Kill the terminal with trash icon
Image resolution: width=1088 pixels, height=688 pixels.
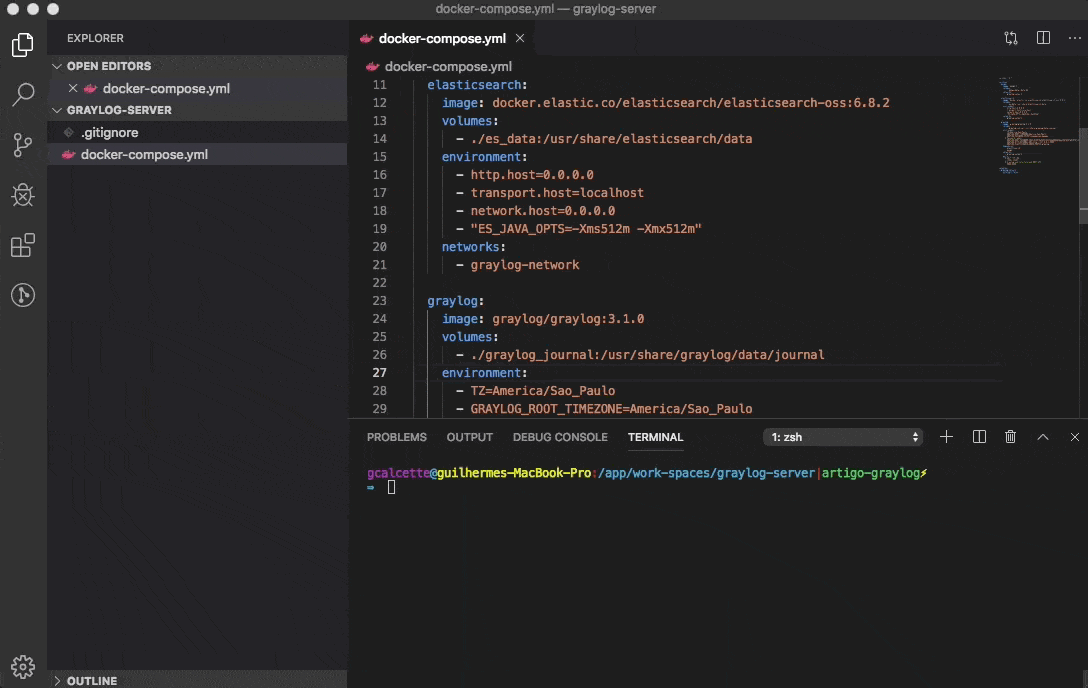tap(1010, 437)
